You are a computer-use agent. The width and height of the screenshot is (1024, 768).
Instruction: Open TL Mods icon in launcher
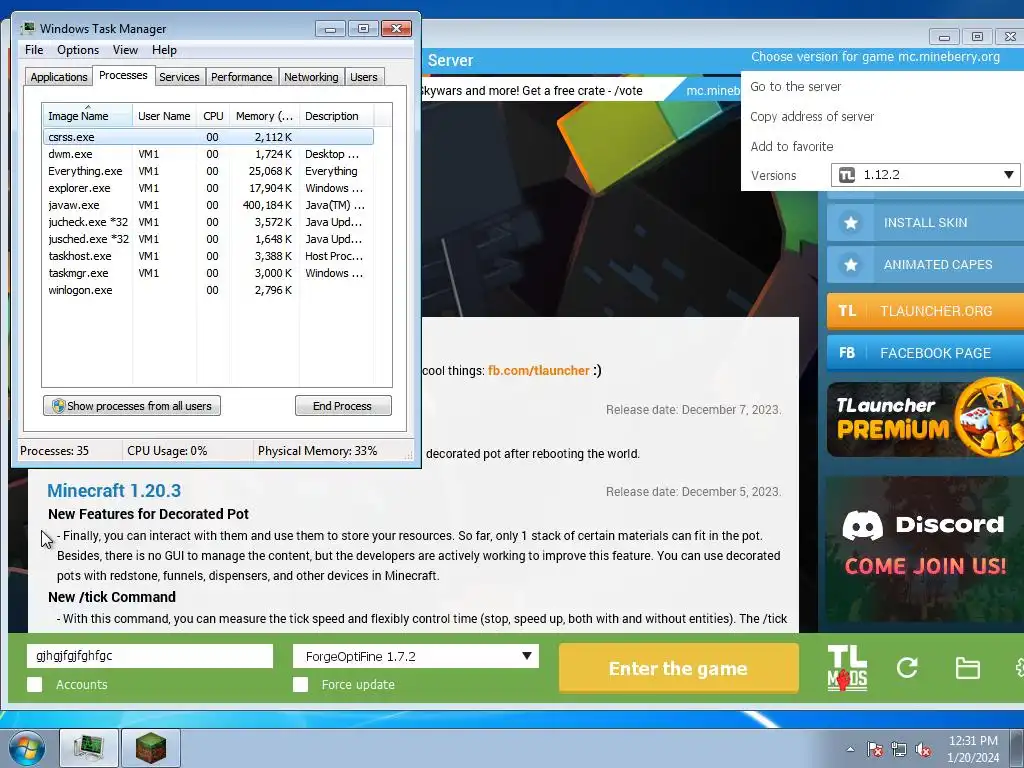click(x=847, y=667)
